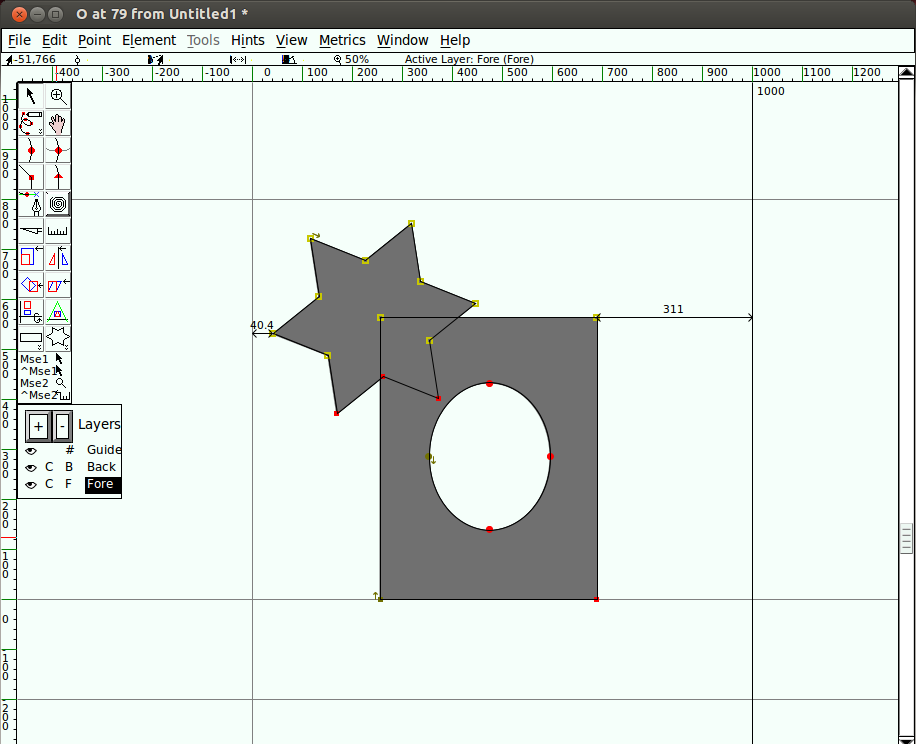This screenshot has width=916, height=744.
Task: Open the Element menu
Action: pyautogui.click(x=148, y=40)
